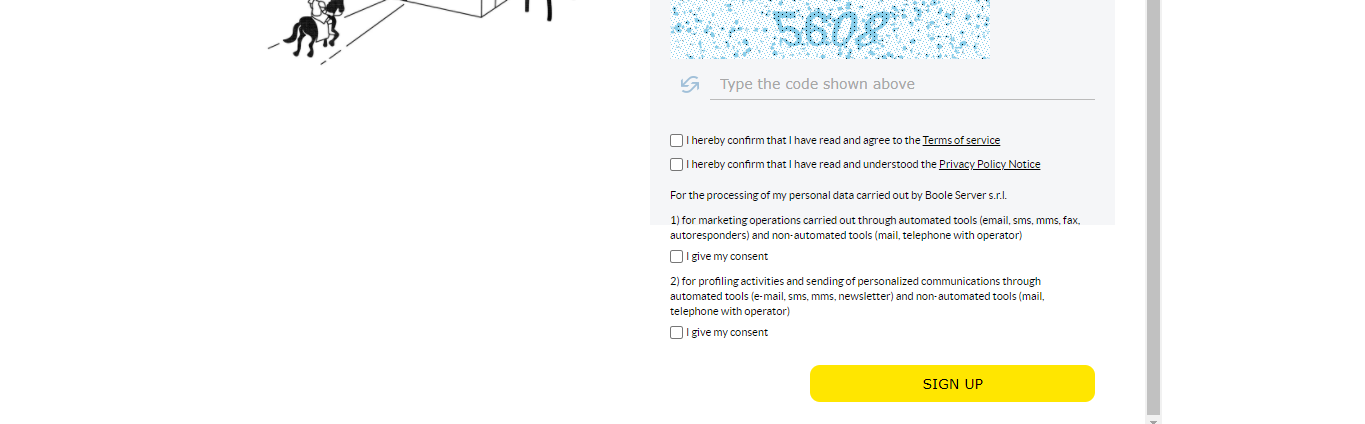Open the Privacy Policy Notice link
The height and width of the screenshot is (424, 1365).
click(x=989, y=164)
